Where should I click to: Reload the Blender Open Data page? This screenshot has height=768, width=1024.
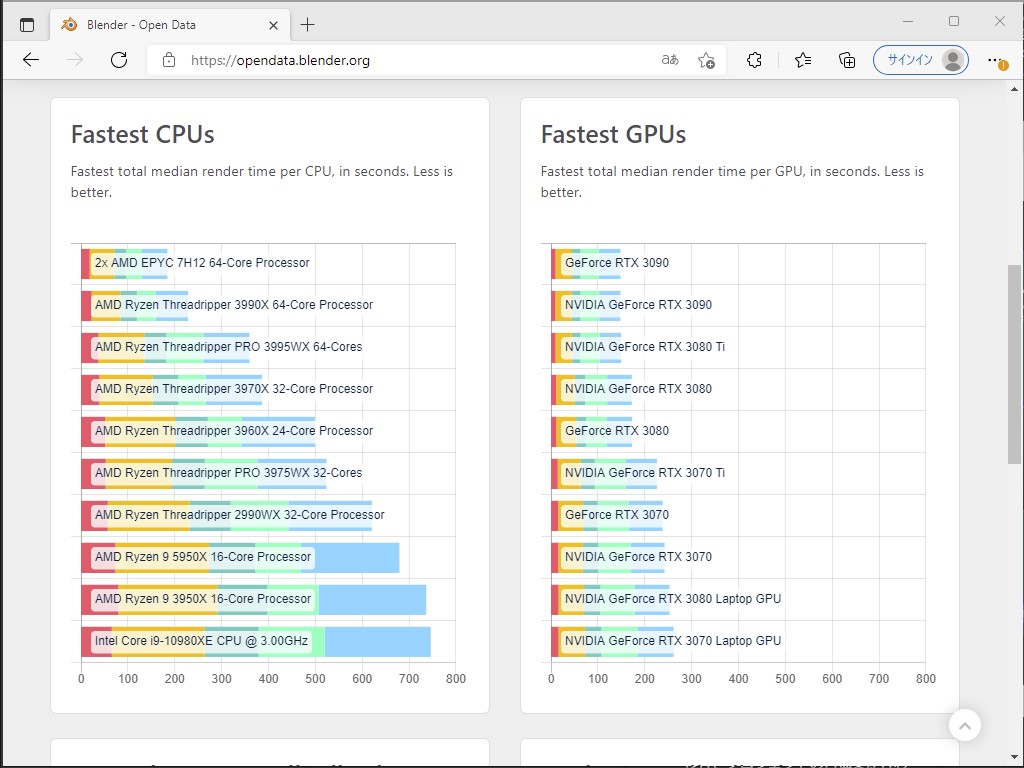click(x=119, y=60)
